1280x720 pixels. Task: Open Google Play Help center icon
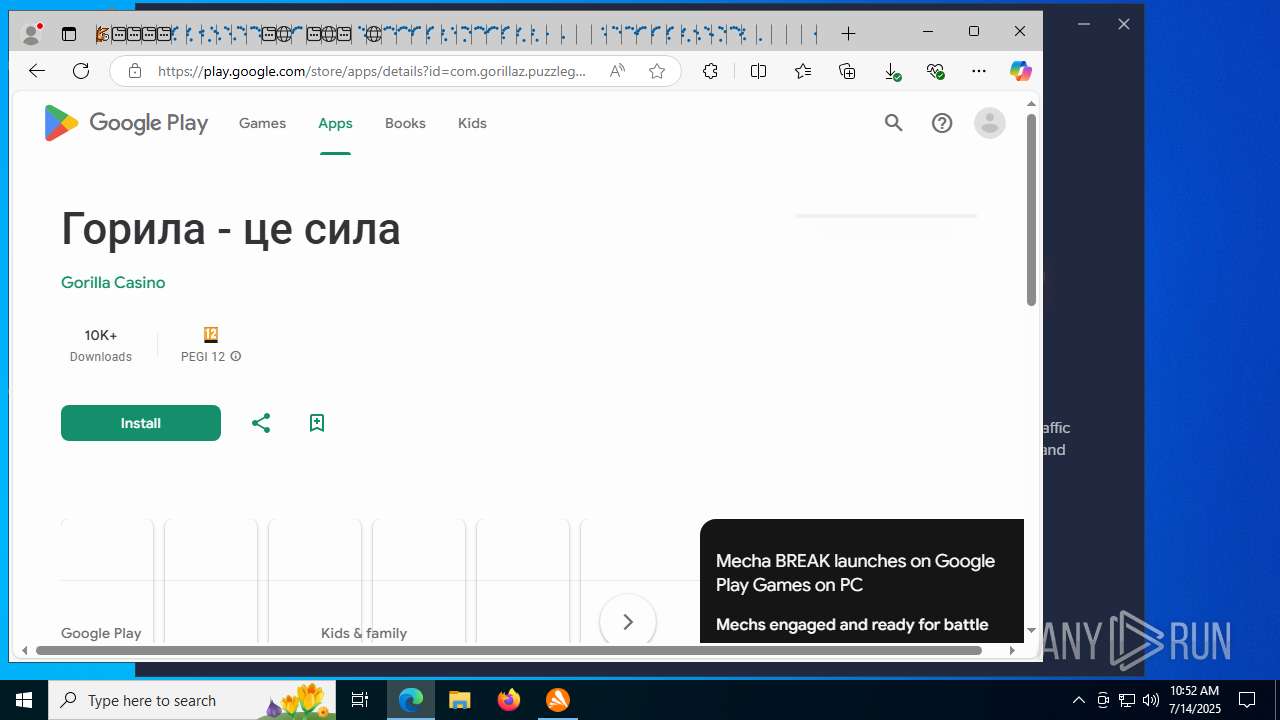(x=942, y=123)
